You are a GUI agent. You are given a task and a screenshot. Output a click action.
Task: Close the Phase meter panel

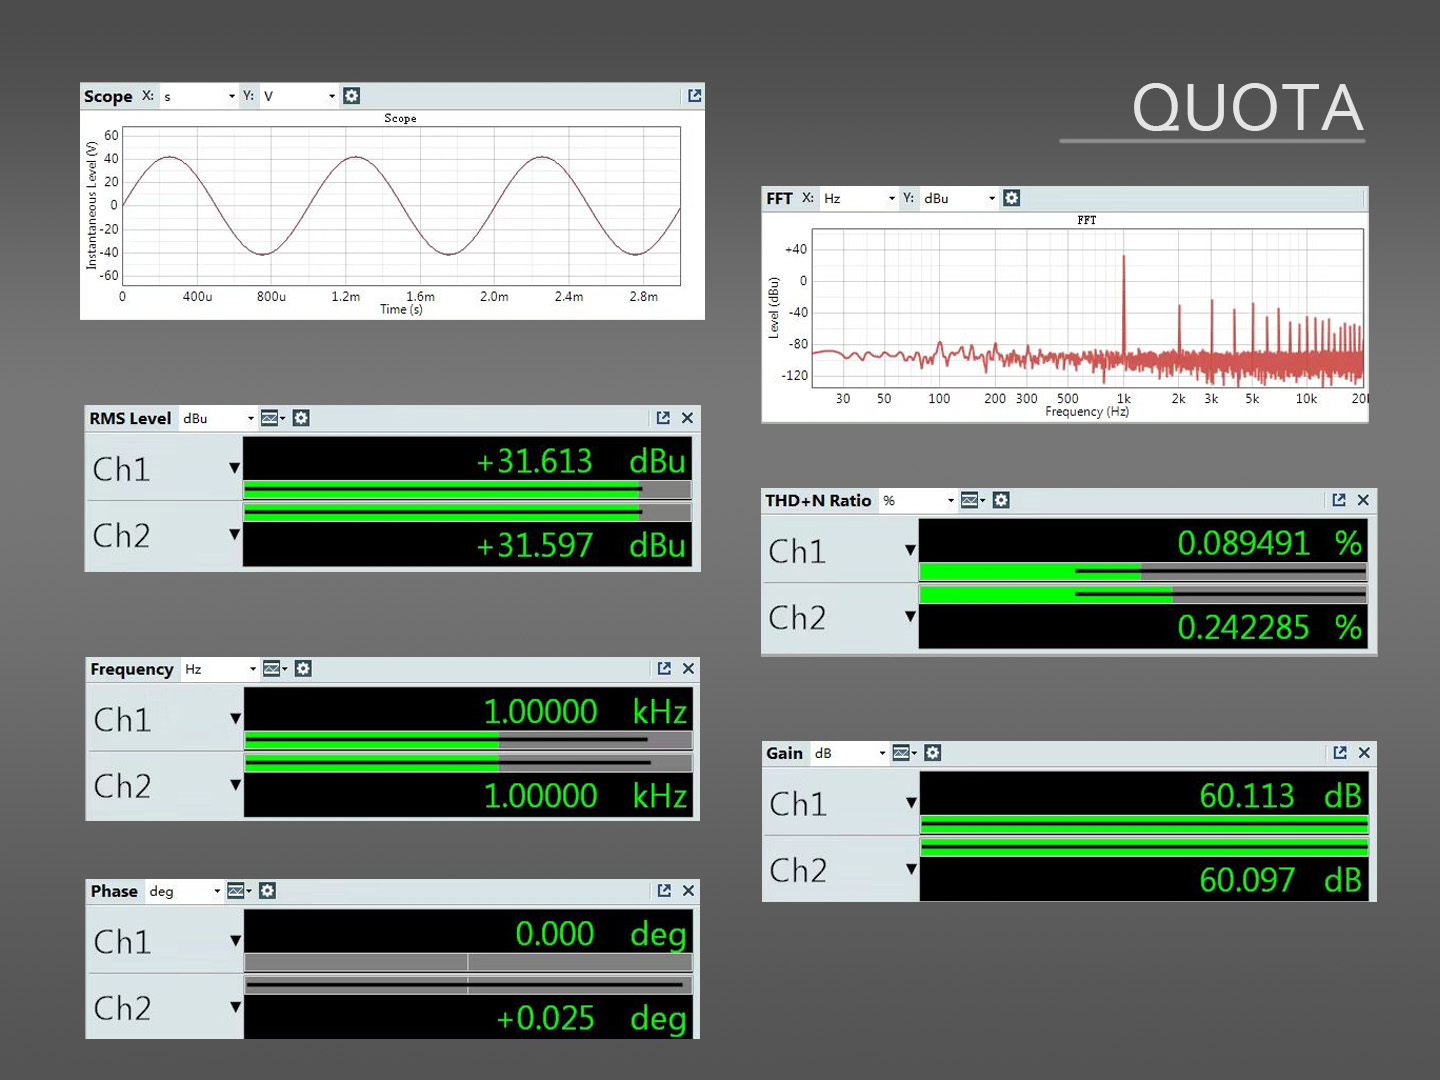(688, 891)
